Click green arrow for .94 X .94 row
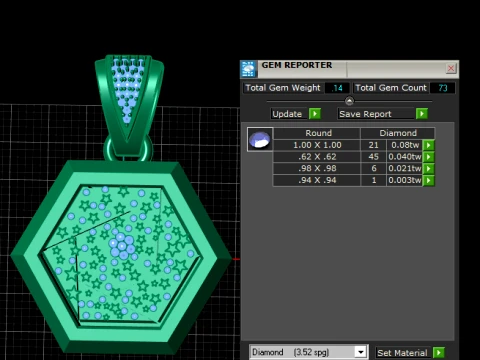The width and height of the screenshot is (480, 360). [x=429, y=180]
